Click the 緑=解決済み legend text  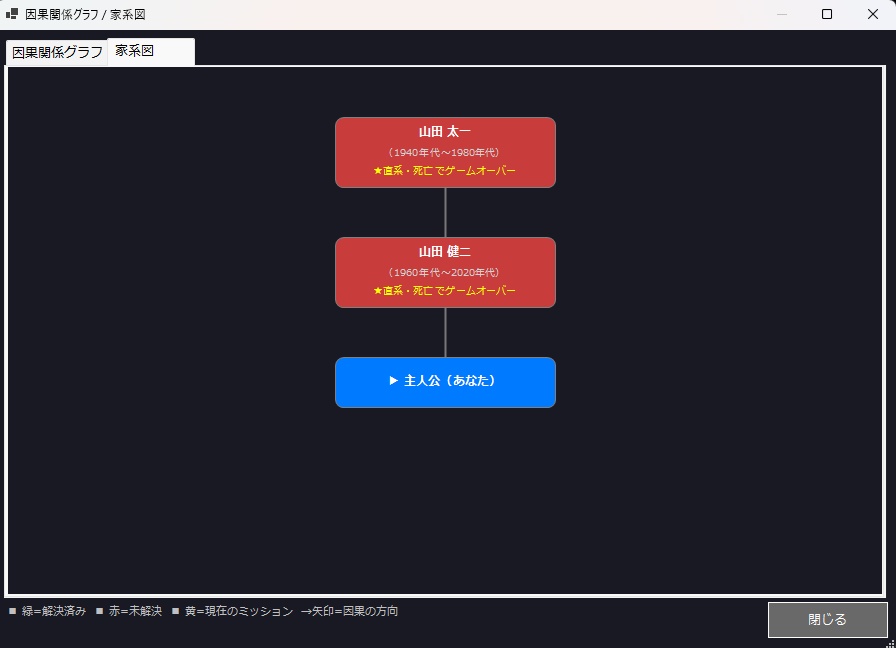54,611
